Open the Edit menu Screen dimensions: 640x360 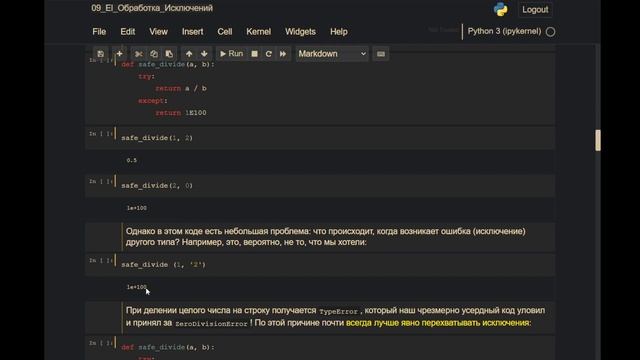[x=127, y=31]
